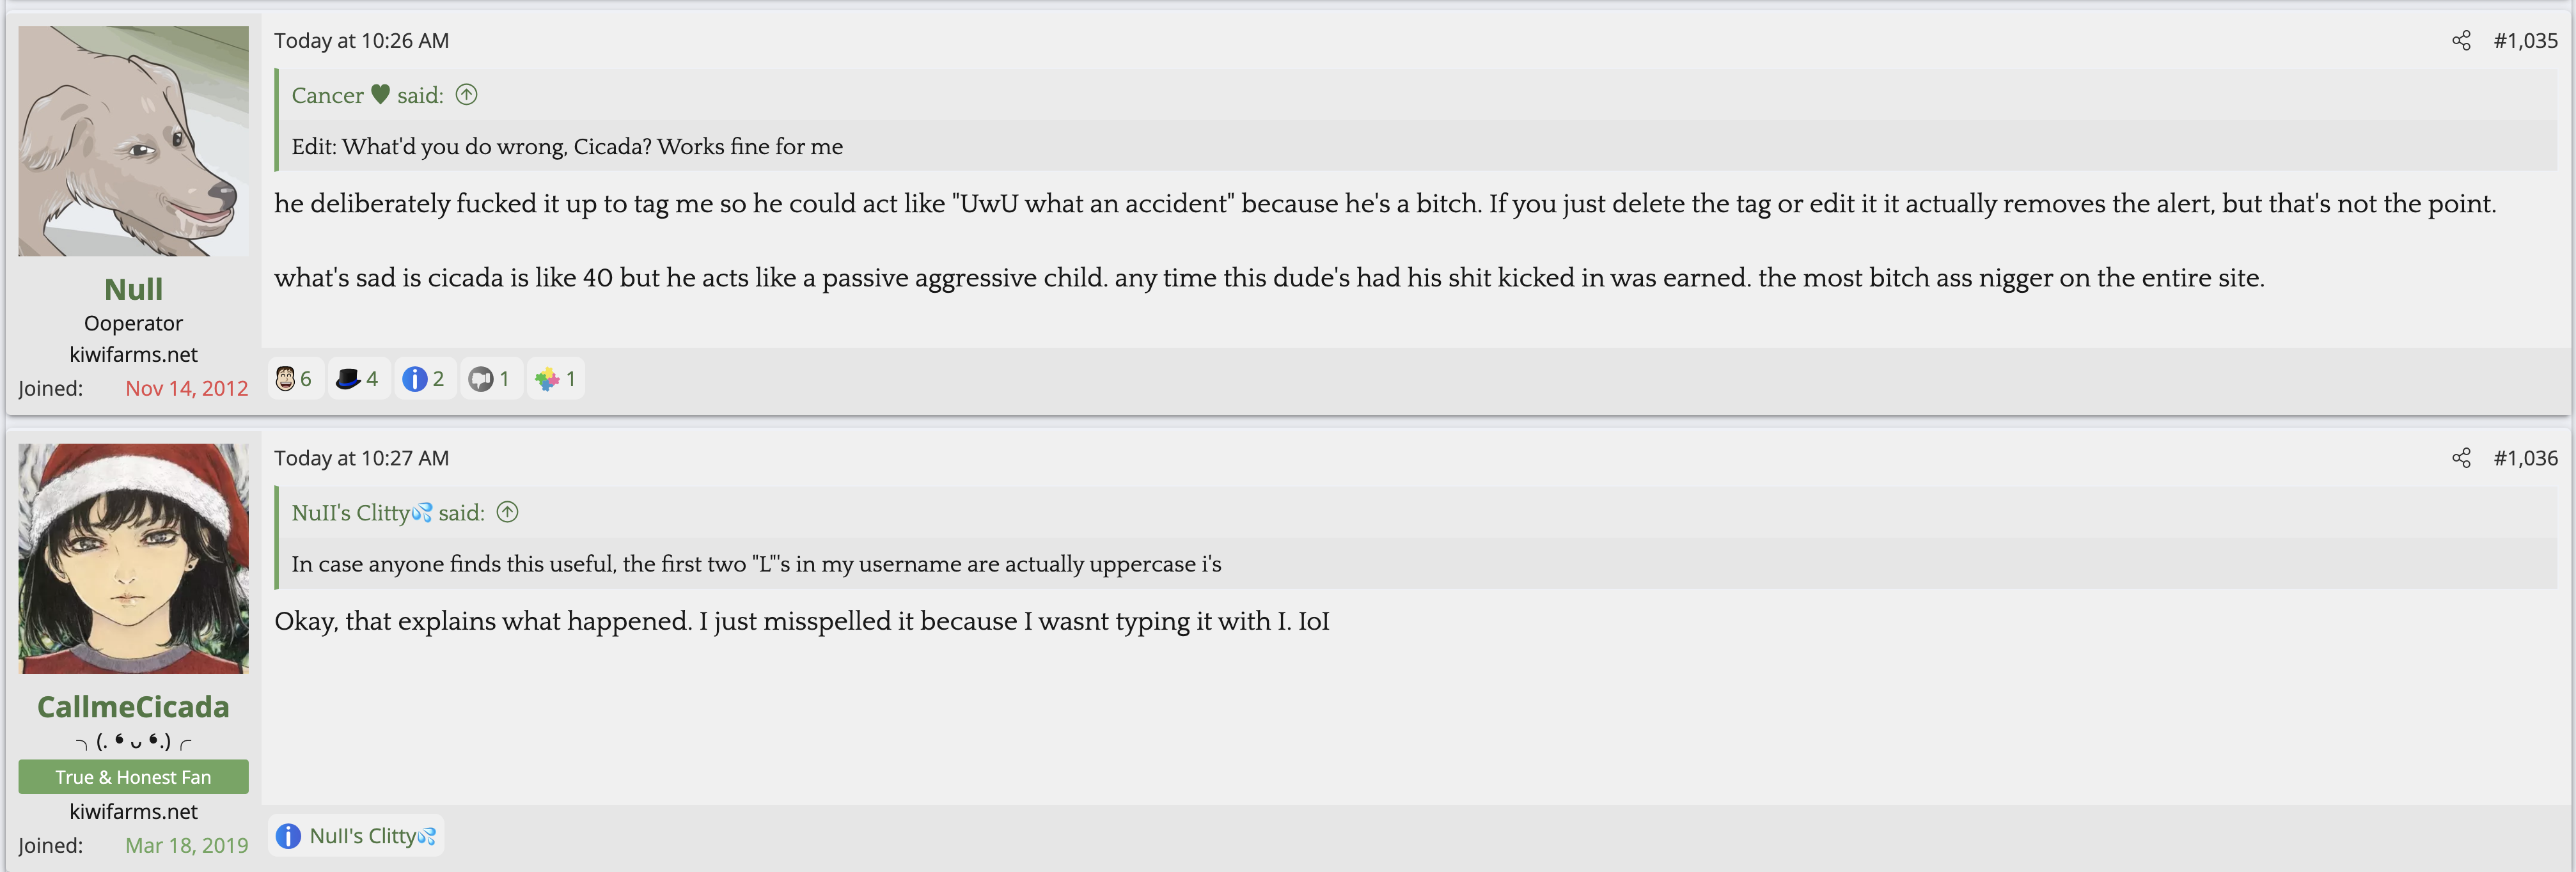The height and width of the screenshot is (872, 2576).
Task: Click the 'Today at 10:26 AM' timestamp
Action: pos(361,41)
